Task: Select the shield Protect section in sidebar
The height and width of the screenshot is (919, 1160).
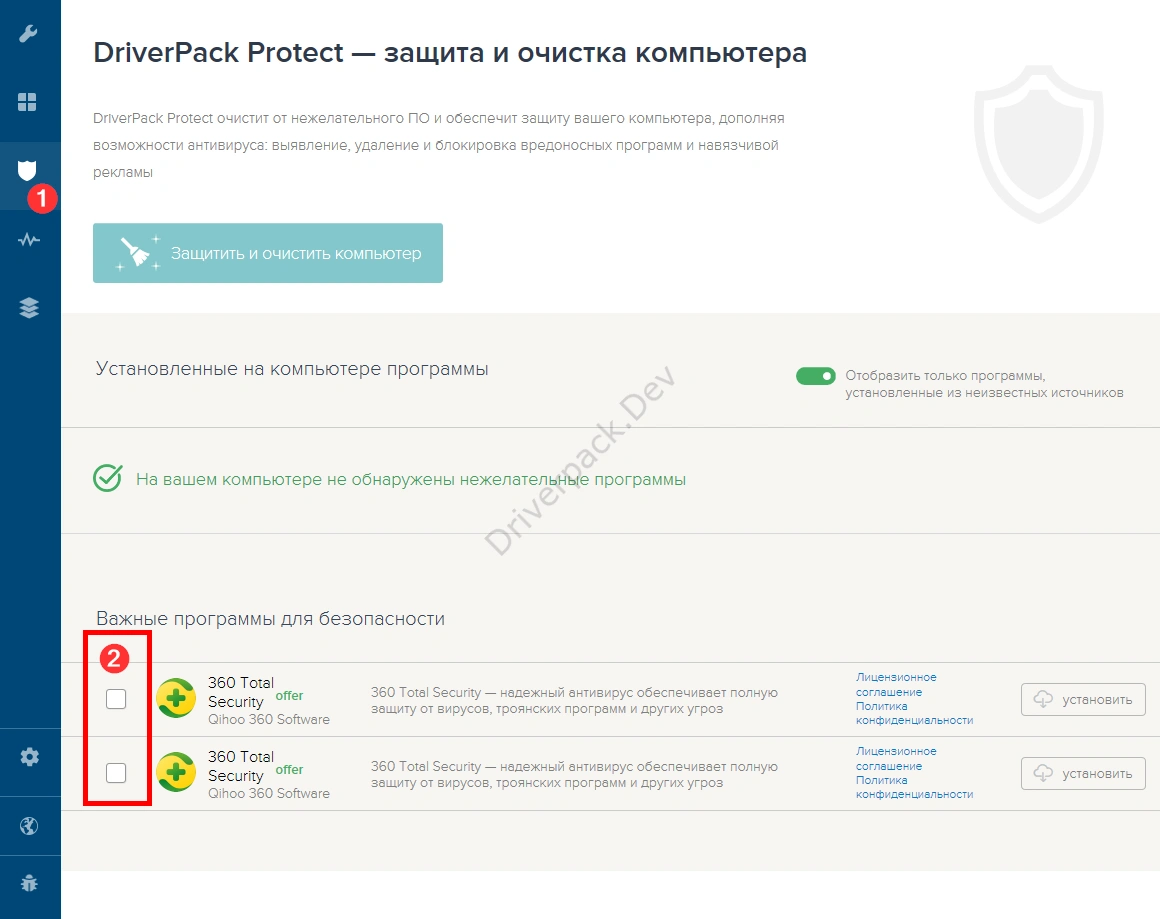Action: pyautogui.click(x=27, y=171)
